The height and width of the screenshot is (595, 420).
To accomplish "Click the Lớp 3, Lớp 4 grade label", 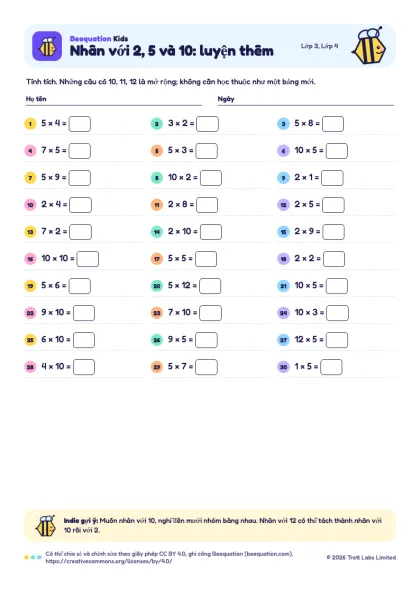I will 319,46.
